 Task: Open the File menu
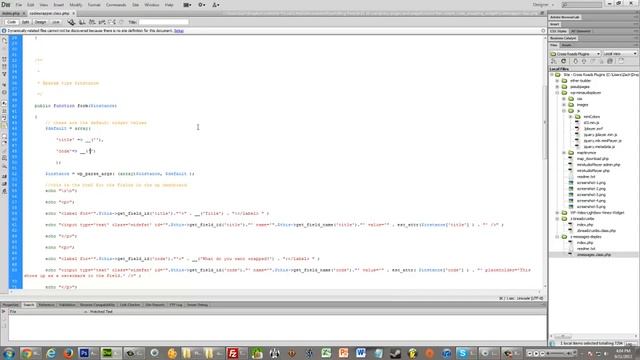pyautogui.click(x=19, y=5)
